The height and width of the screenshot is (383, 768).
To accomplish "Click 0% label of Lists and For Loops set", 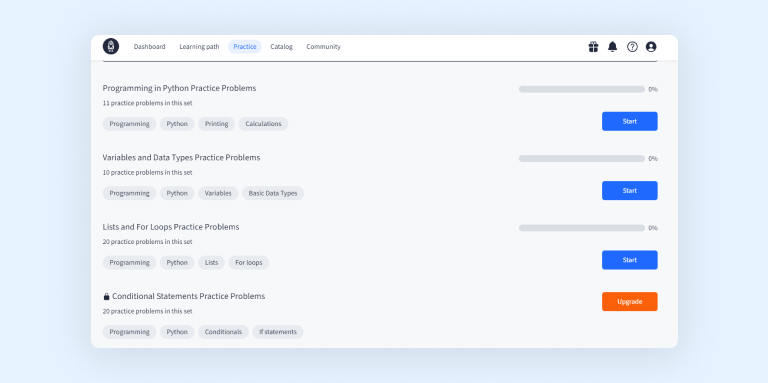I will 653,228.
